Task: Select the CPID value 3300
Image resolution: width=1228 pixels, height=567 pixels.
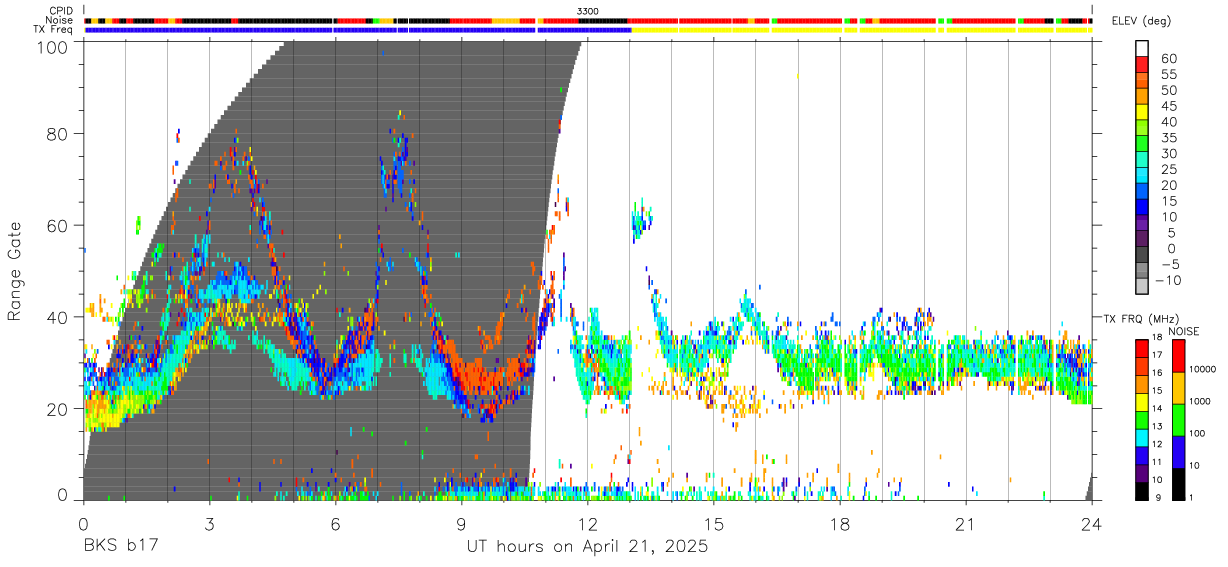Action: [589, 11]
